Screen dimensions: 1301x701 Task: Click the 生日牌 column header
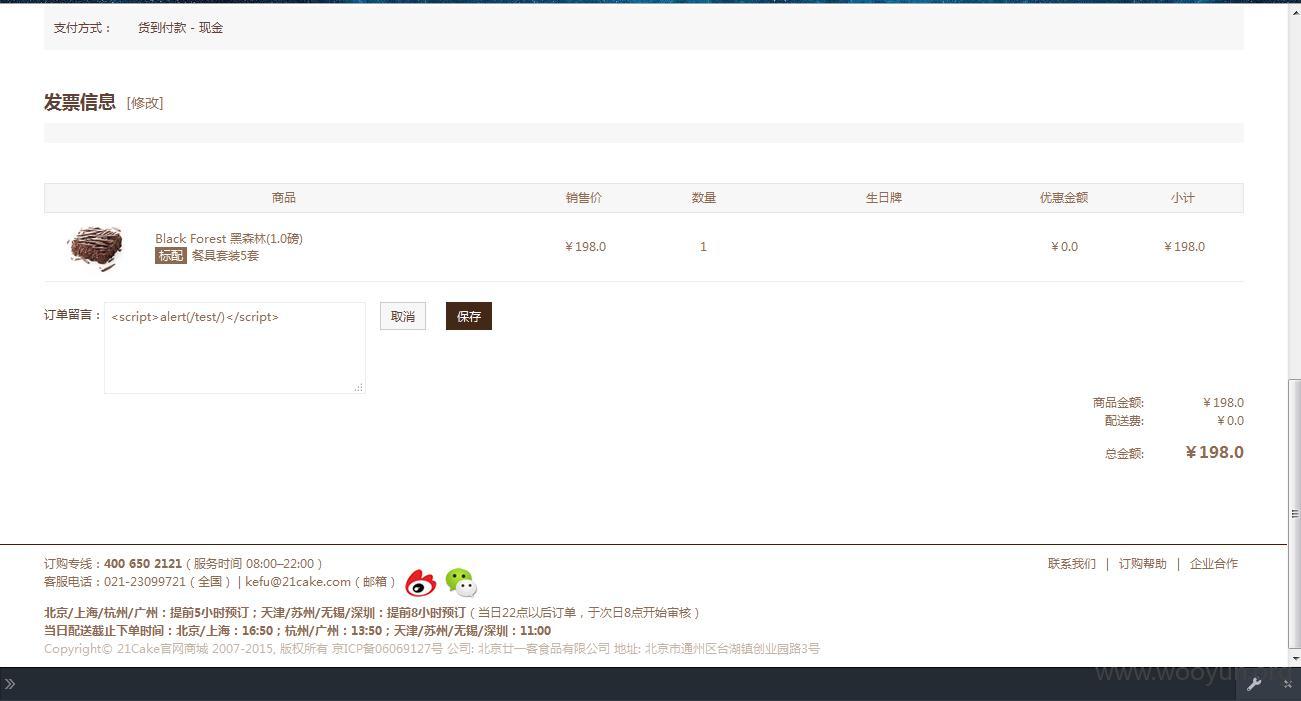click(884, 198)
